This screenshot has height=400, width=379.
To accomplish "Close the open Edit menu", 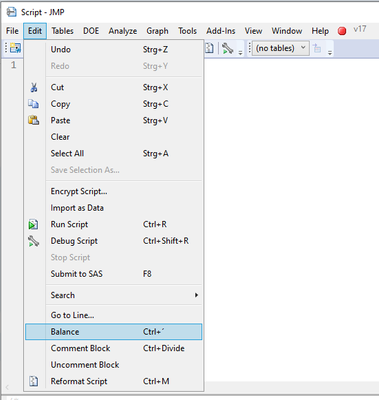I will tap(35, 31).
